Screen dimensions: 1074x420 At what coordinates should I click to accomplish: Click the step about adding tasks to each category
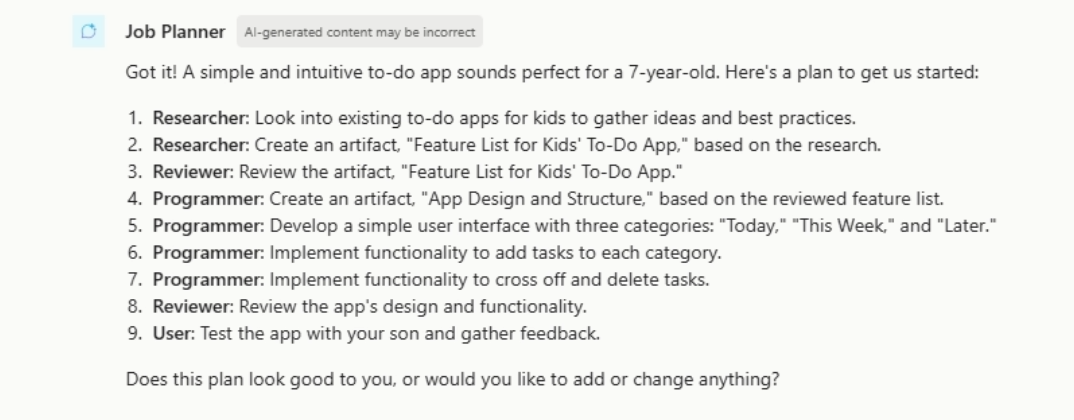tap(436, 253)
